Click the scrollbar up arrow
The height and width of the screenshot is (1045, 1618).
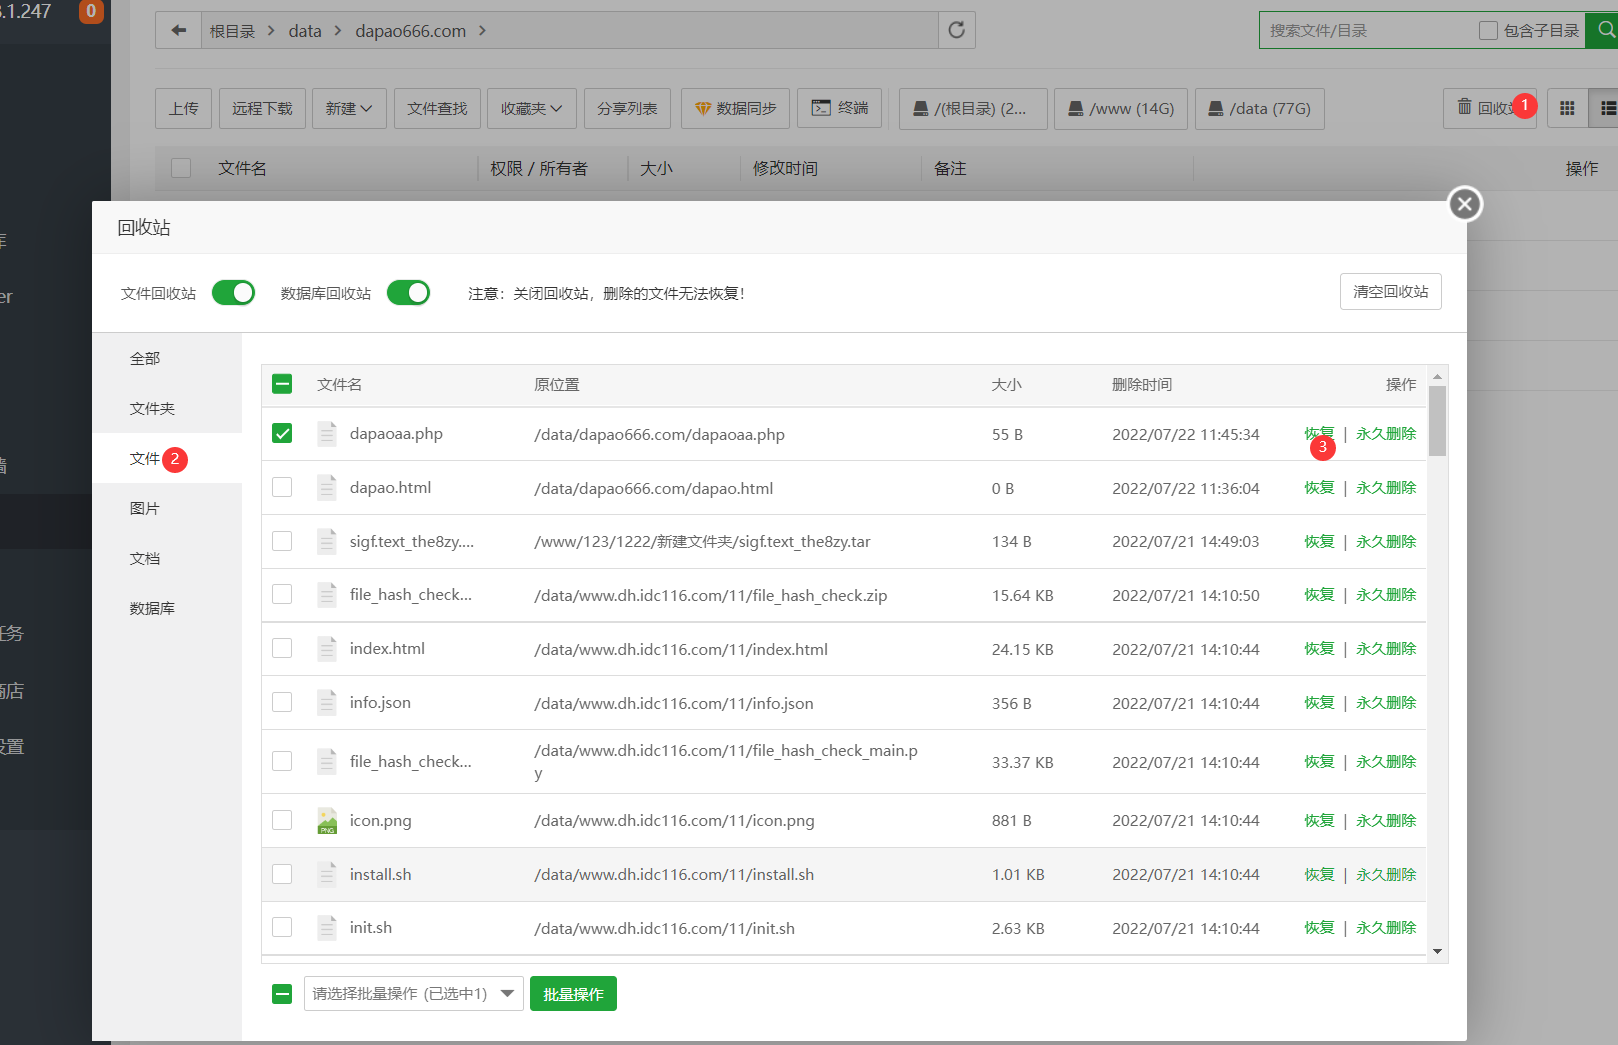pyautogui.click(x=1437, y=377)
